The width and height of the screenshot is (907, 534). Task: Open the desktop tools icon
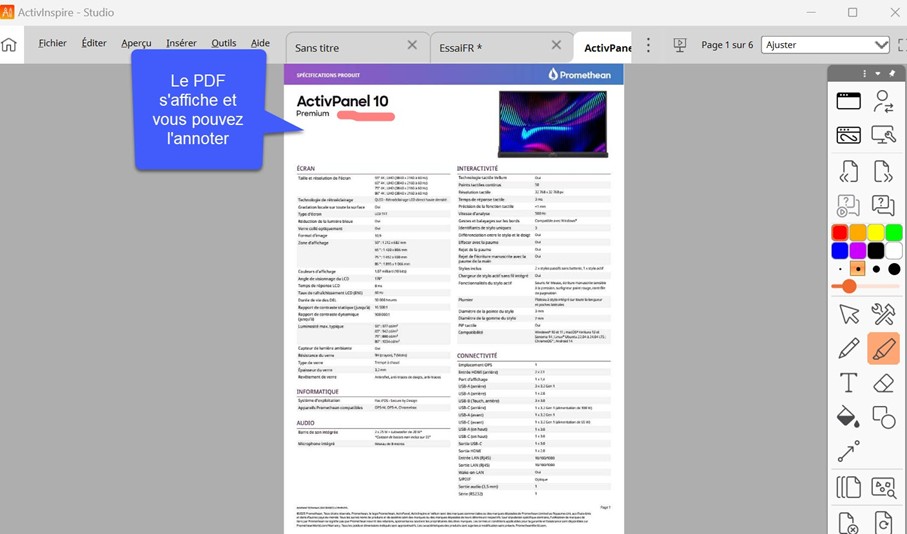click(x=883, y=135)
